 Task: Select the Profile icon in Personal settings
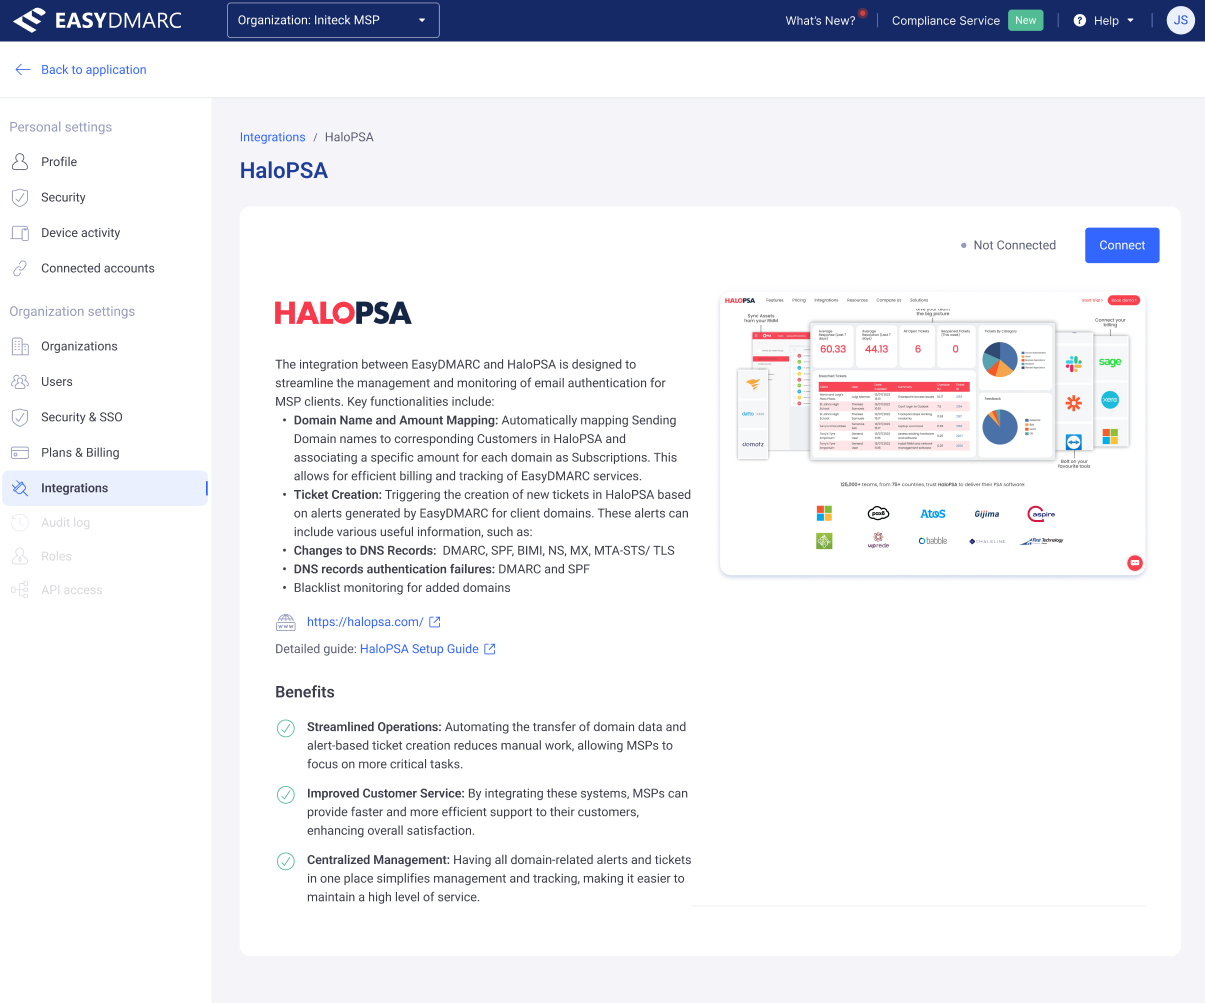click(x=20, y=161)
